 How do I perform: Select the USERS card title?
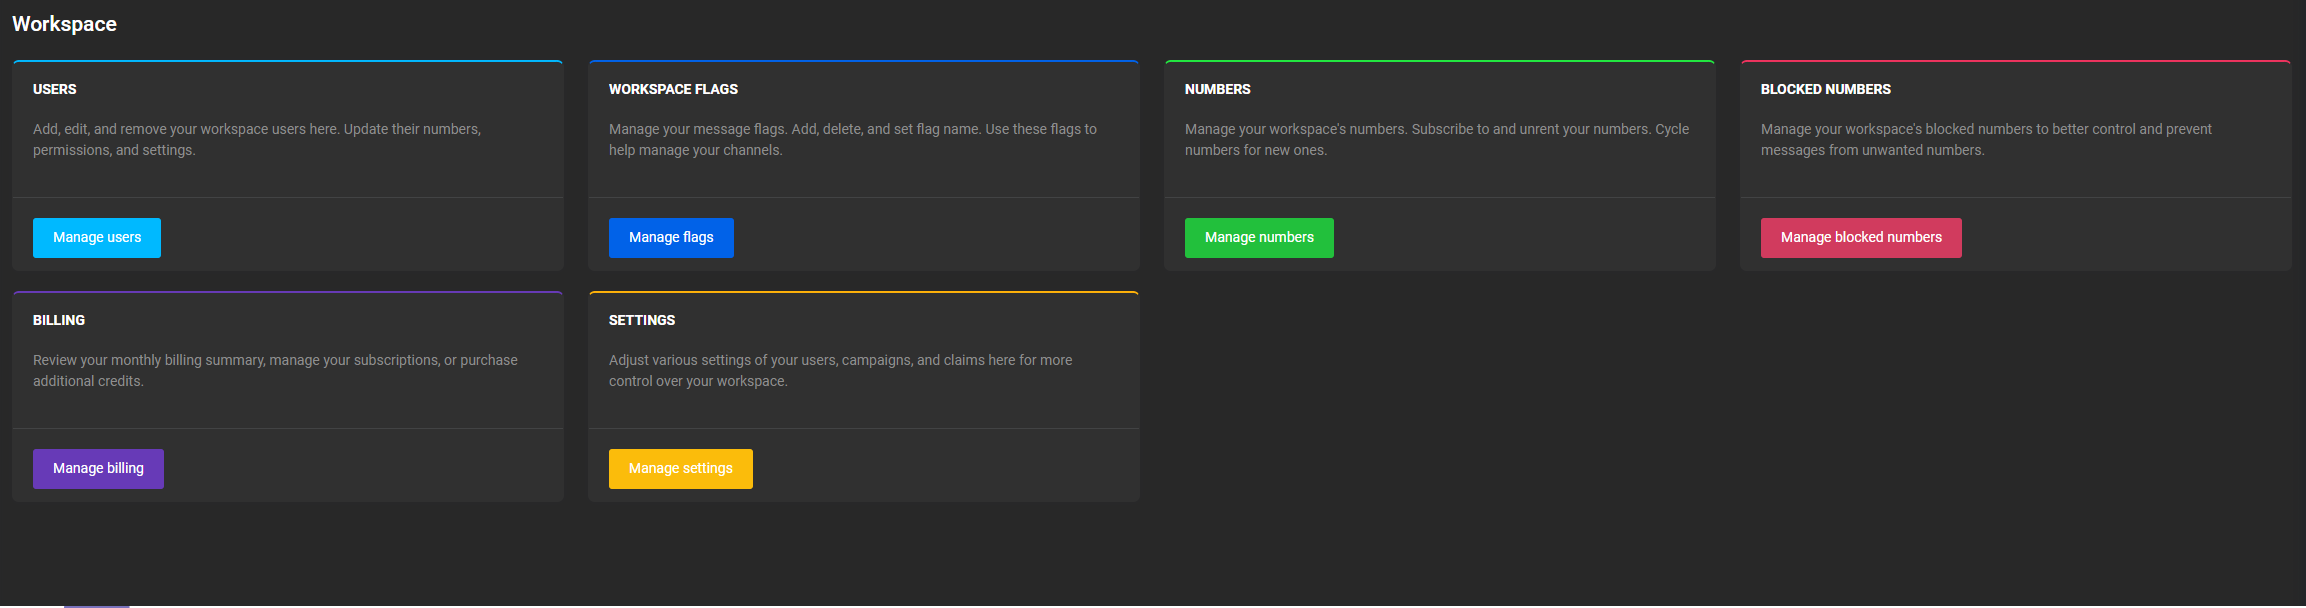[55, 89]
